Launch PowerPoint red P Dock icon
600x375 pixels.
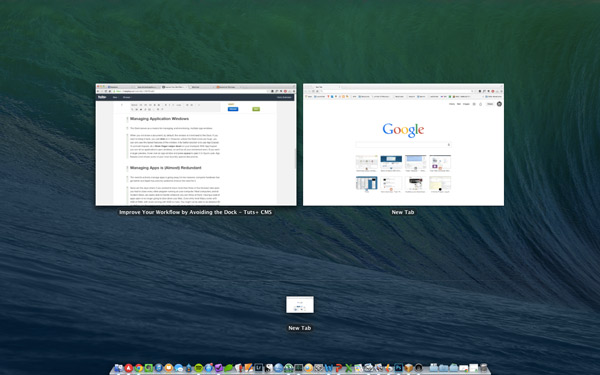pyautogui.click(x=339, y=368)
